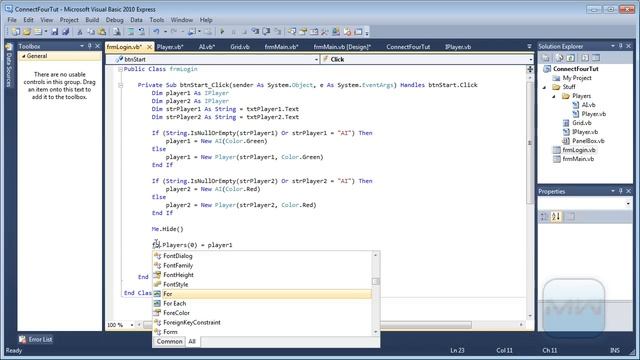Collapse the General group in Toolbox
The image size is (640, 360).
click(24, 56)
